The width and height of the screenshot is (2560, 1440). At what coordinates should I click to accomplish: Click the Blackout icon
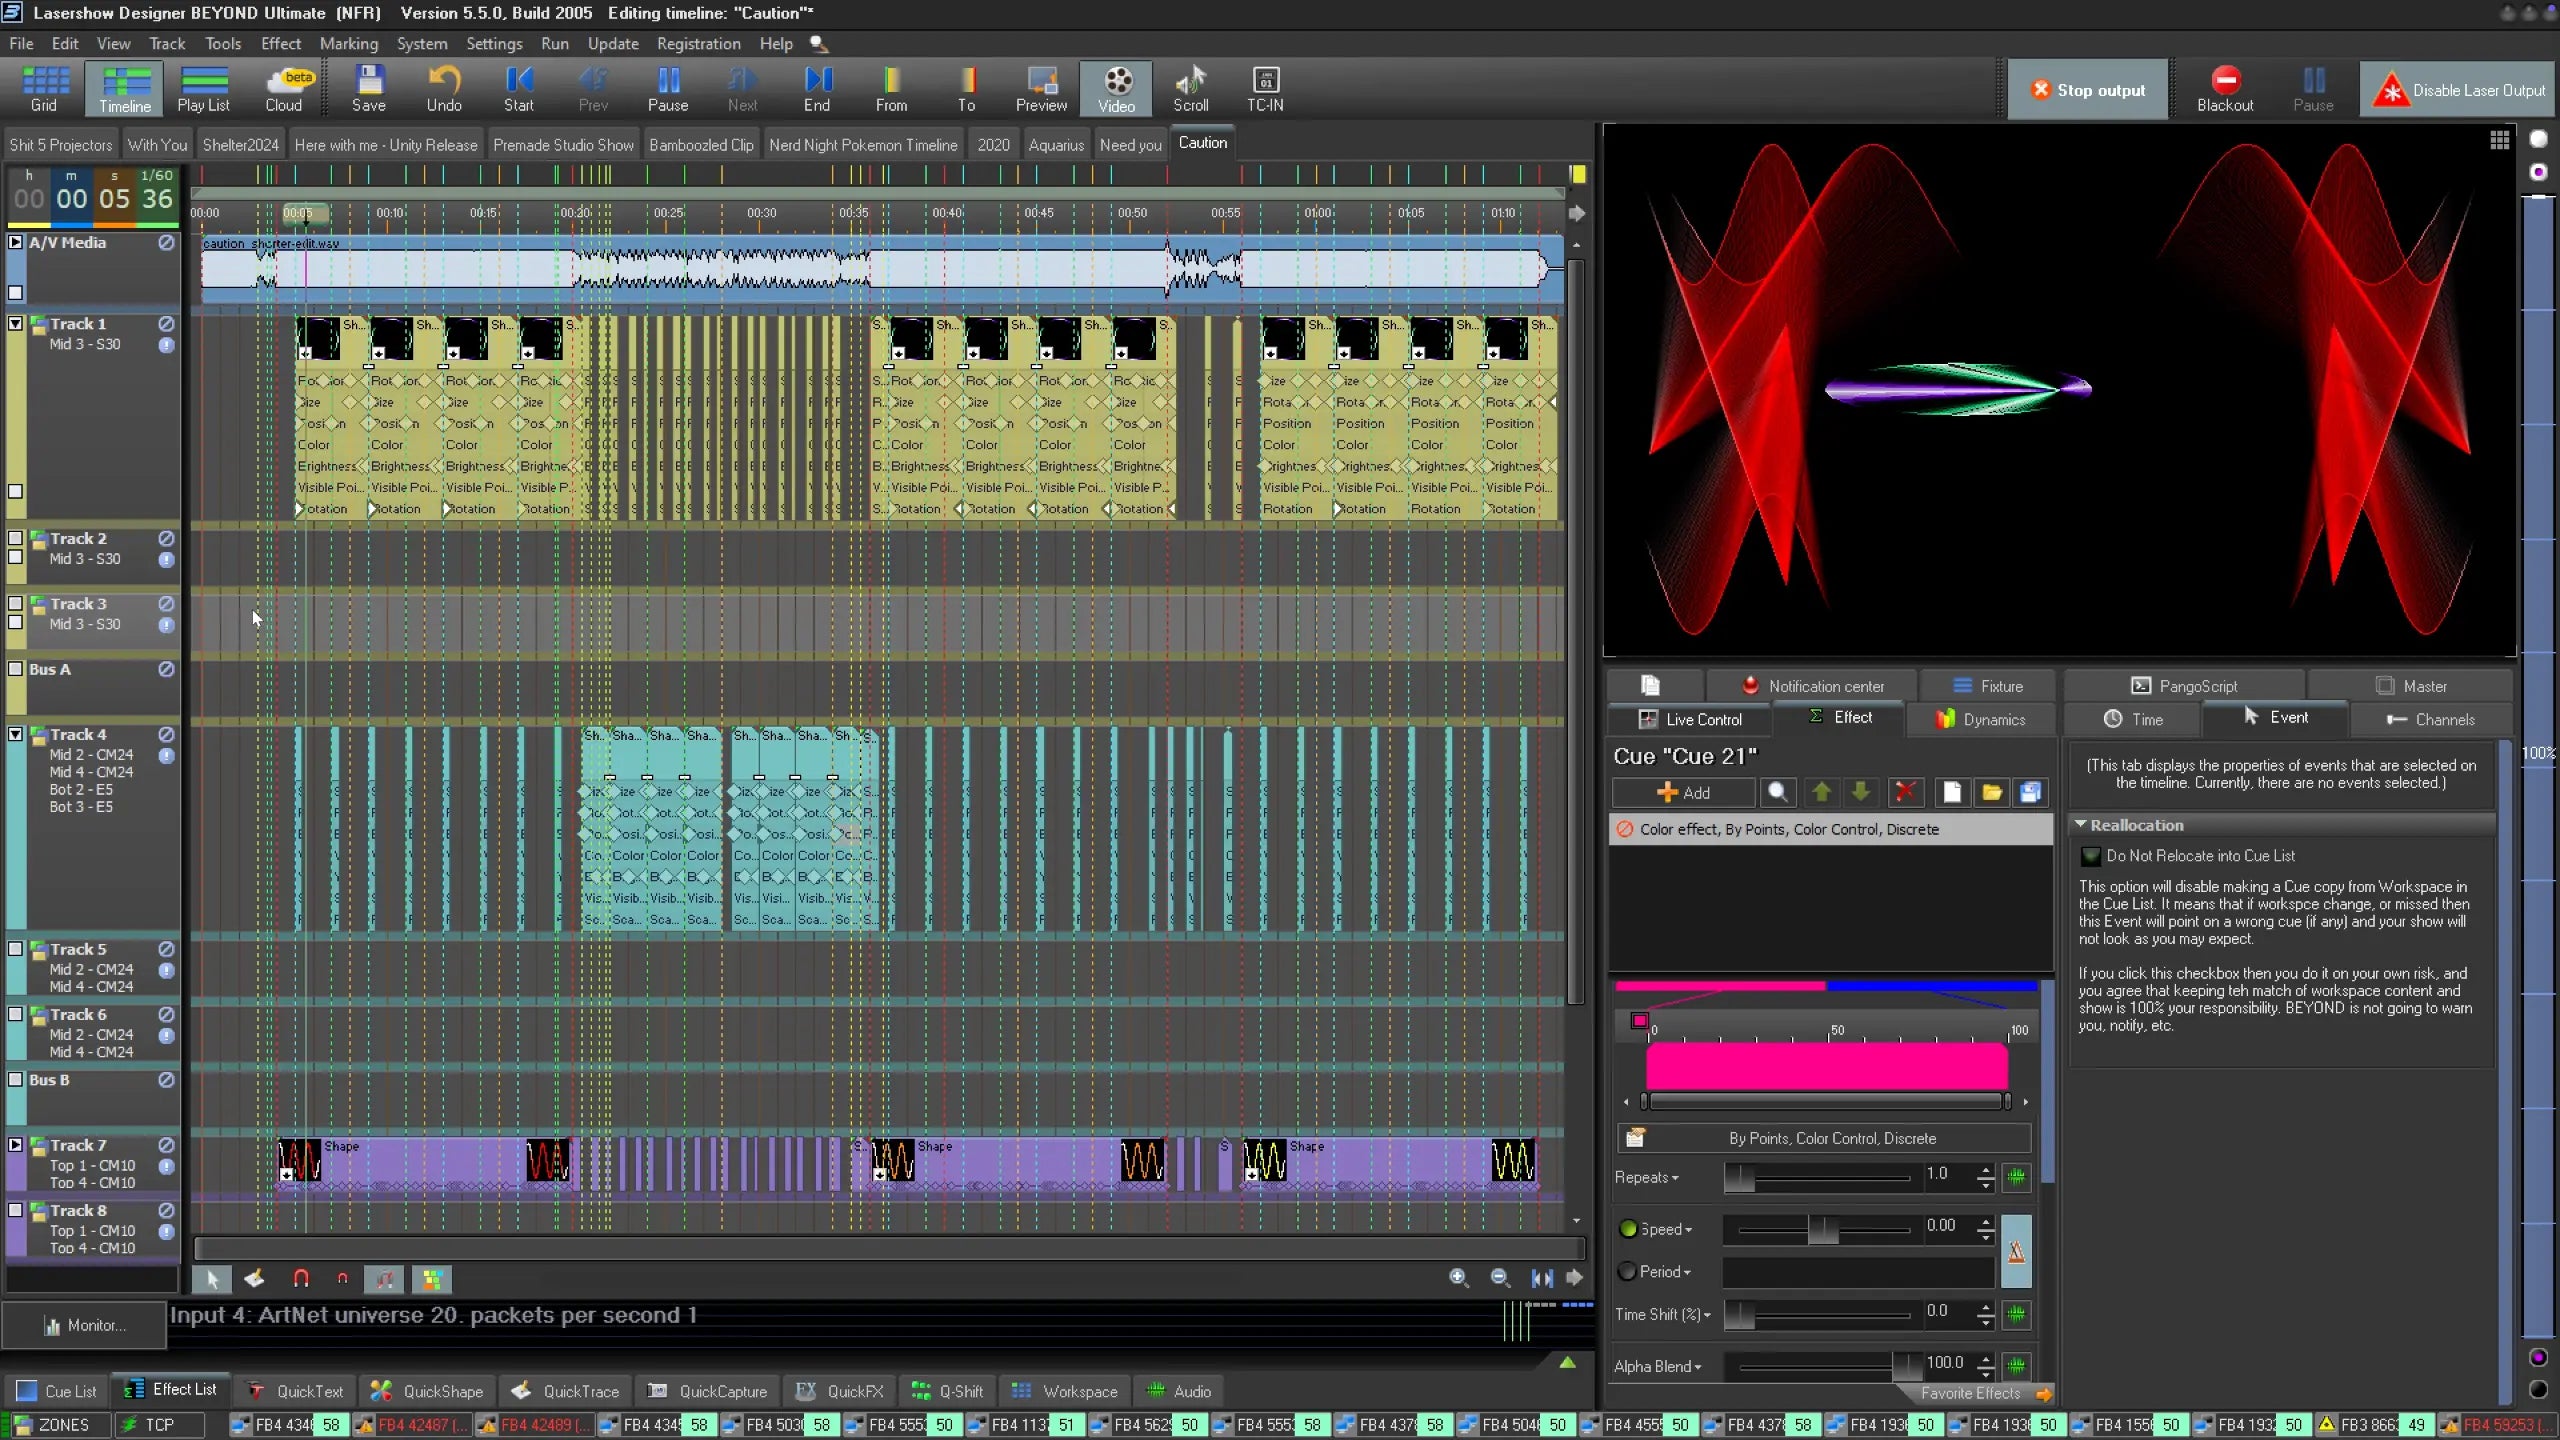click(x=2225, y=81)
